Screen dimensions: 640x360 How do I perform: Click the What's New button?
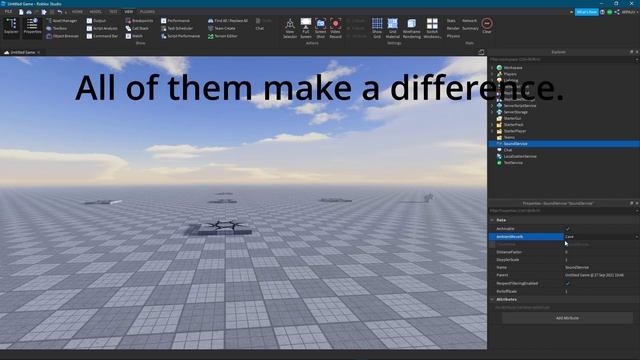coord(587,12)
